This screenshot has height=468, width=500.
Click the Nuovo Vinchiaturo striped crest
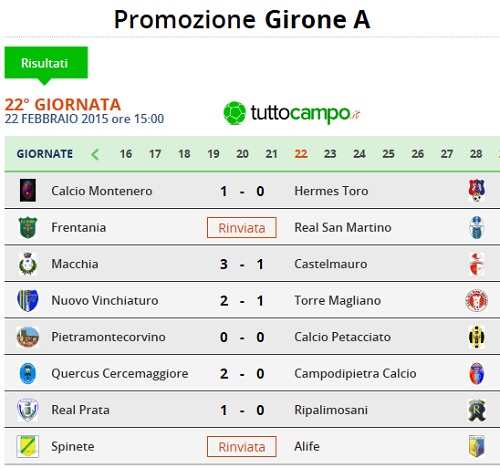click(28, 300)
